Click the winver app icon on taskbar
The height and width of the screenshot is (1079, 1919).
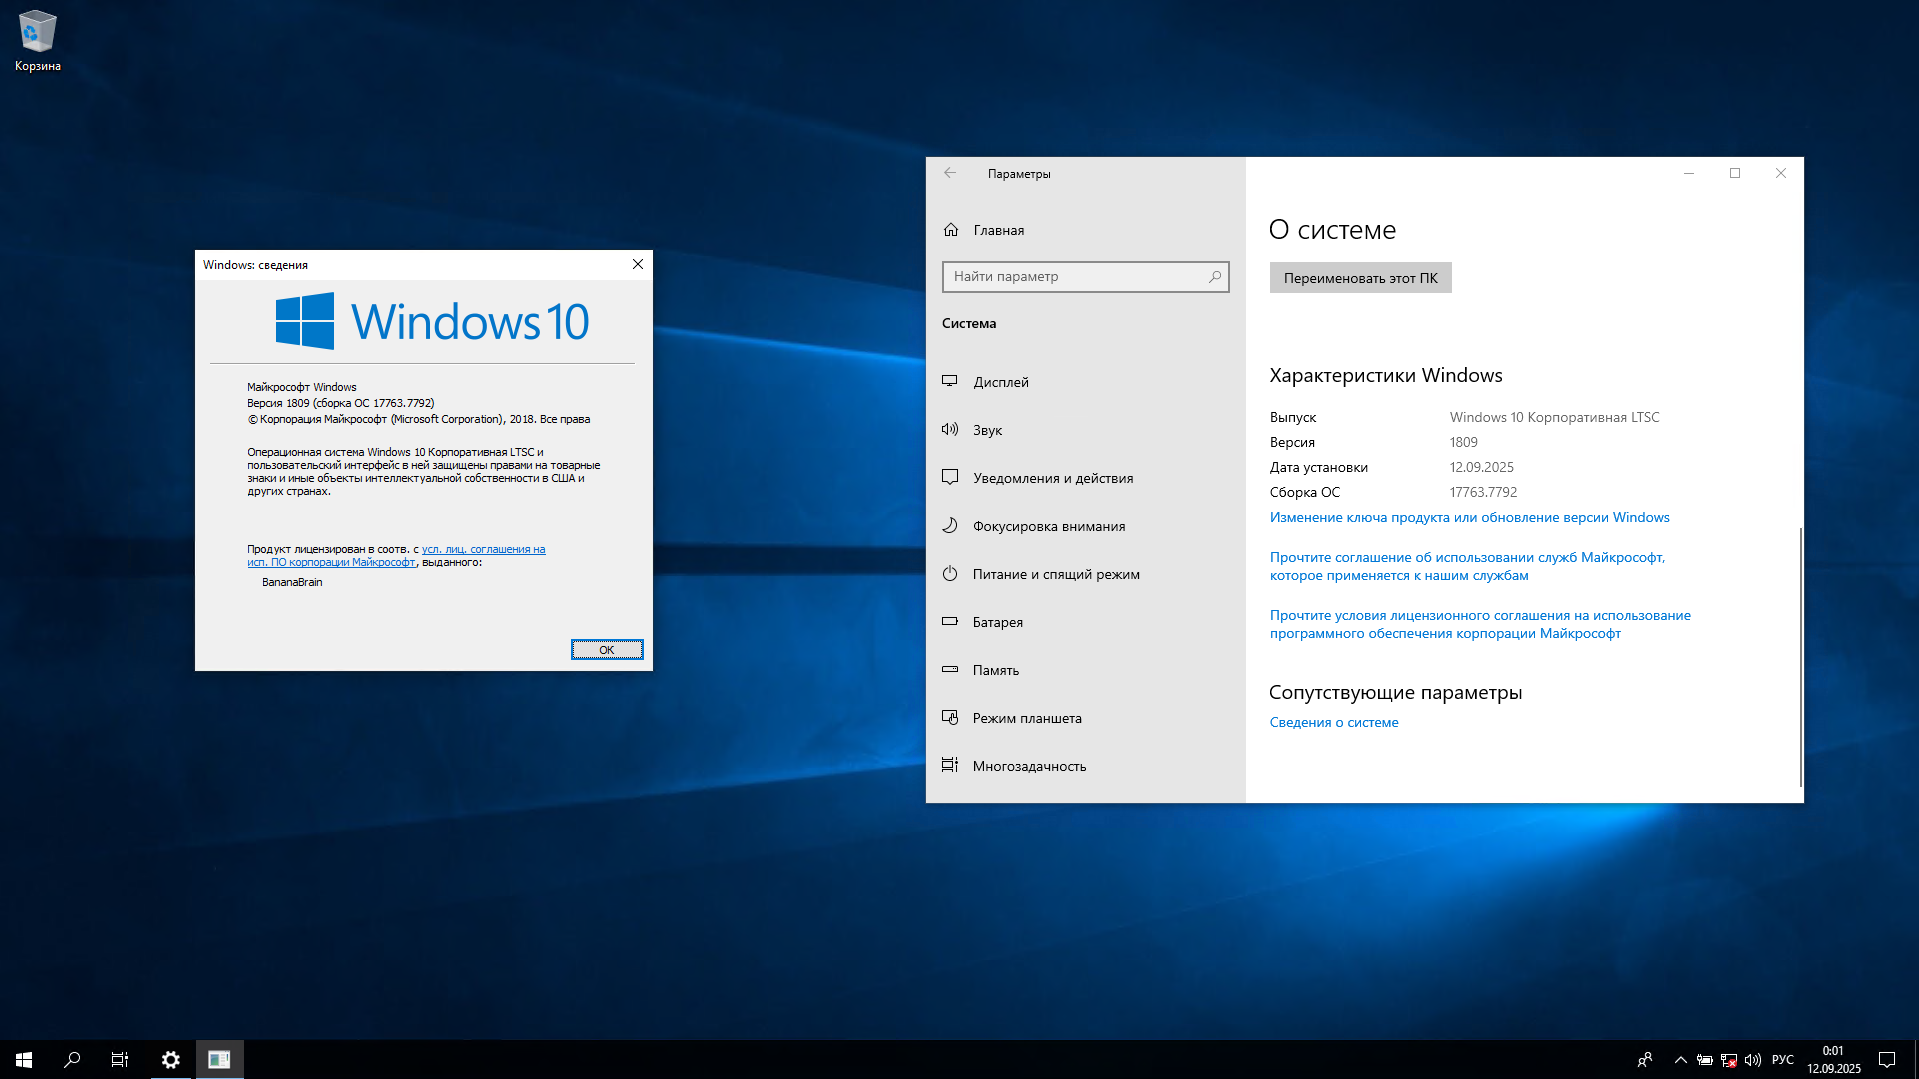coord(220,1060)
